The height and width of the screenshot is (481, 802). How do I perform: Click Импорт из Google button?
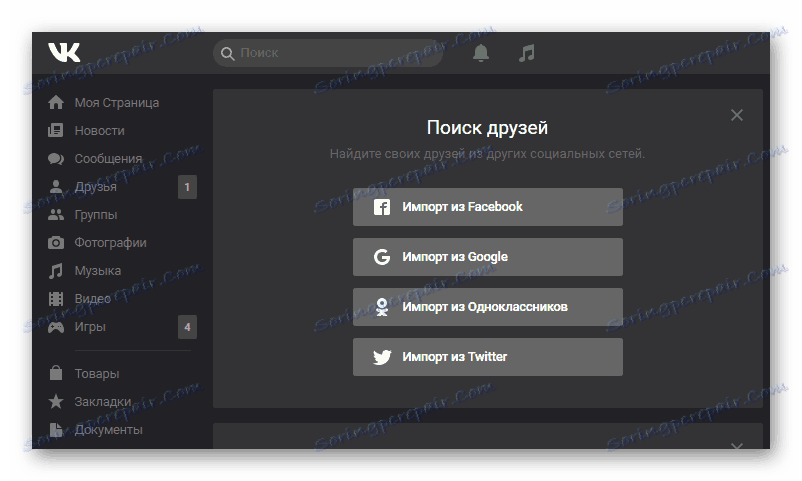point(488,257)
